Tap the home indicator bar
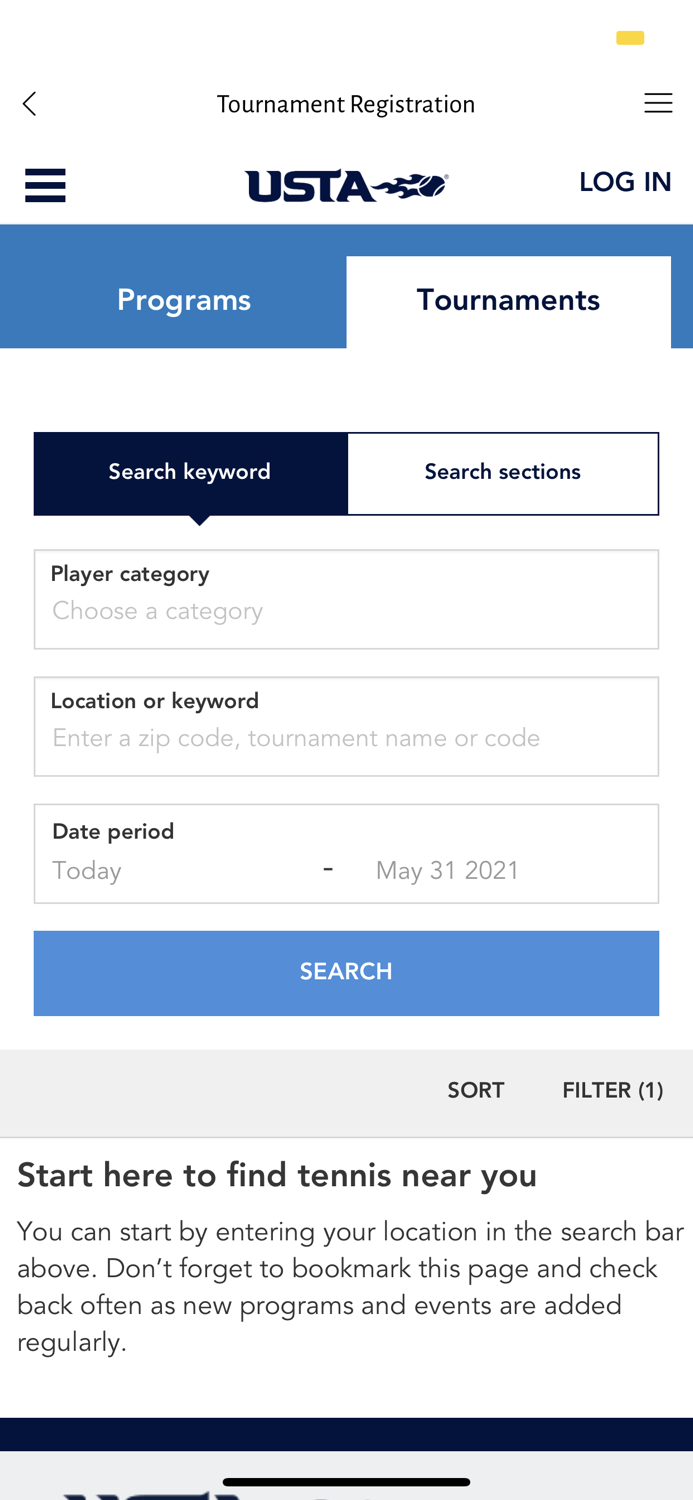This screenshot has height=1500, width=693. 346,1482
